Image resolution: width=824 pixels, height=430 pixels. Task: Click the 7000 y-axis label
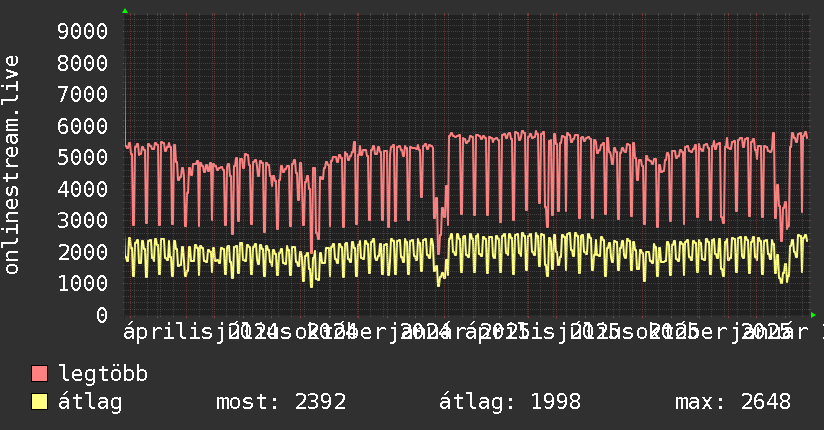[x=83, y=95]
